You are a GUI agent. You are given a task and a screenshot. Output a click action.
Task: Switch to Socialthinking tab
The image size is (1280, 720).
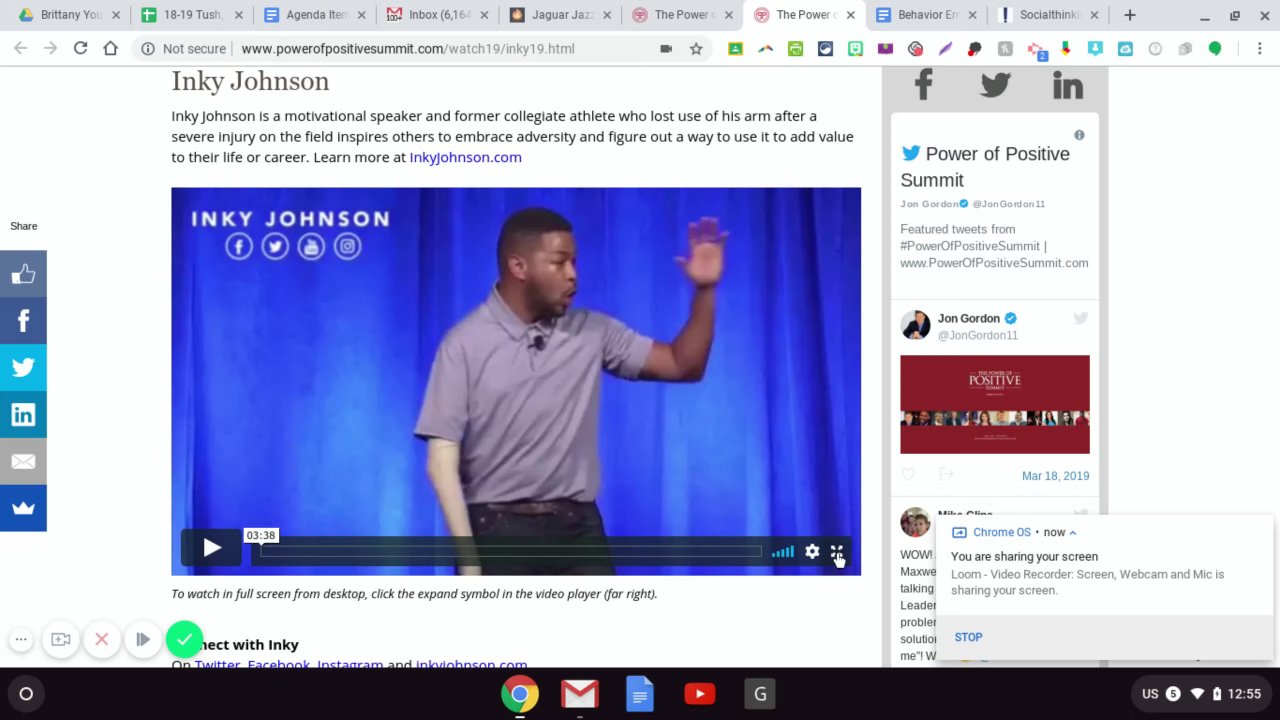pyautogui.click(x=1048, y=15)
